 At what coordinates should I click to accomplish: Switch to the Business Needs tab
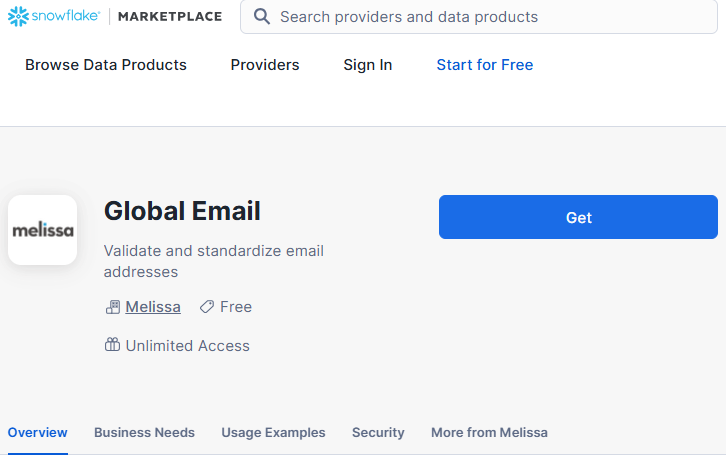tap(144, 433)
